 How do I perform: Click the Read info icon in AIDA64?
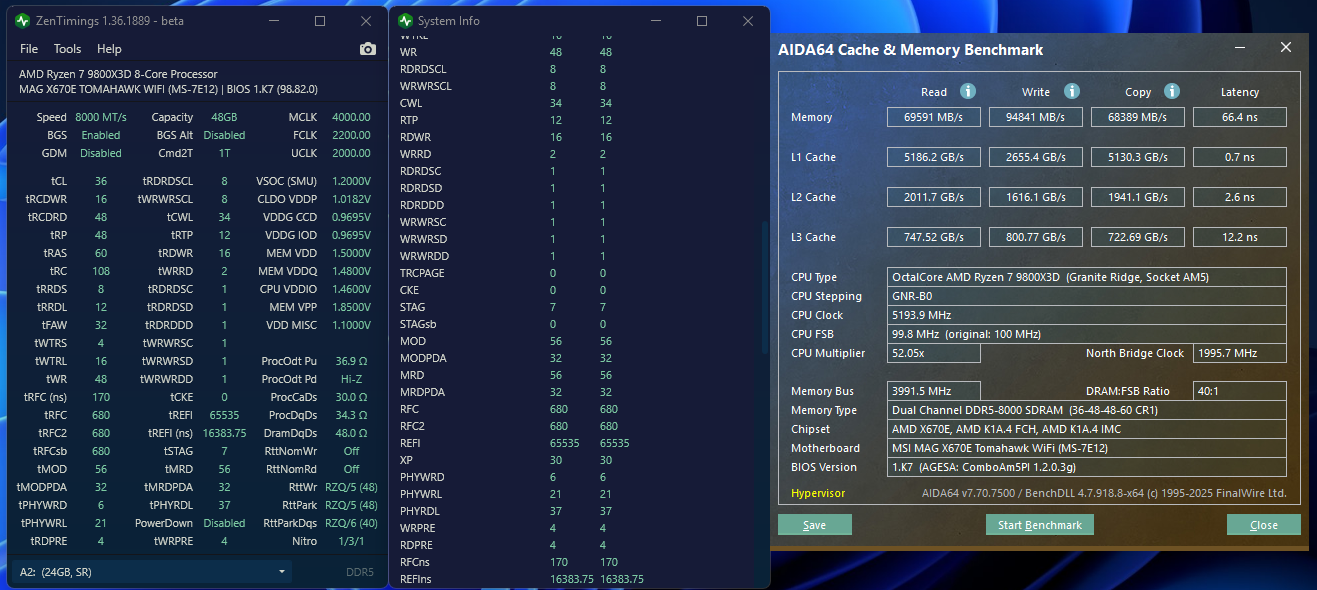967,91
